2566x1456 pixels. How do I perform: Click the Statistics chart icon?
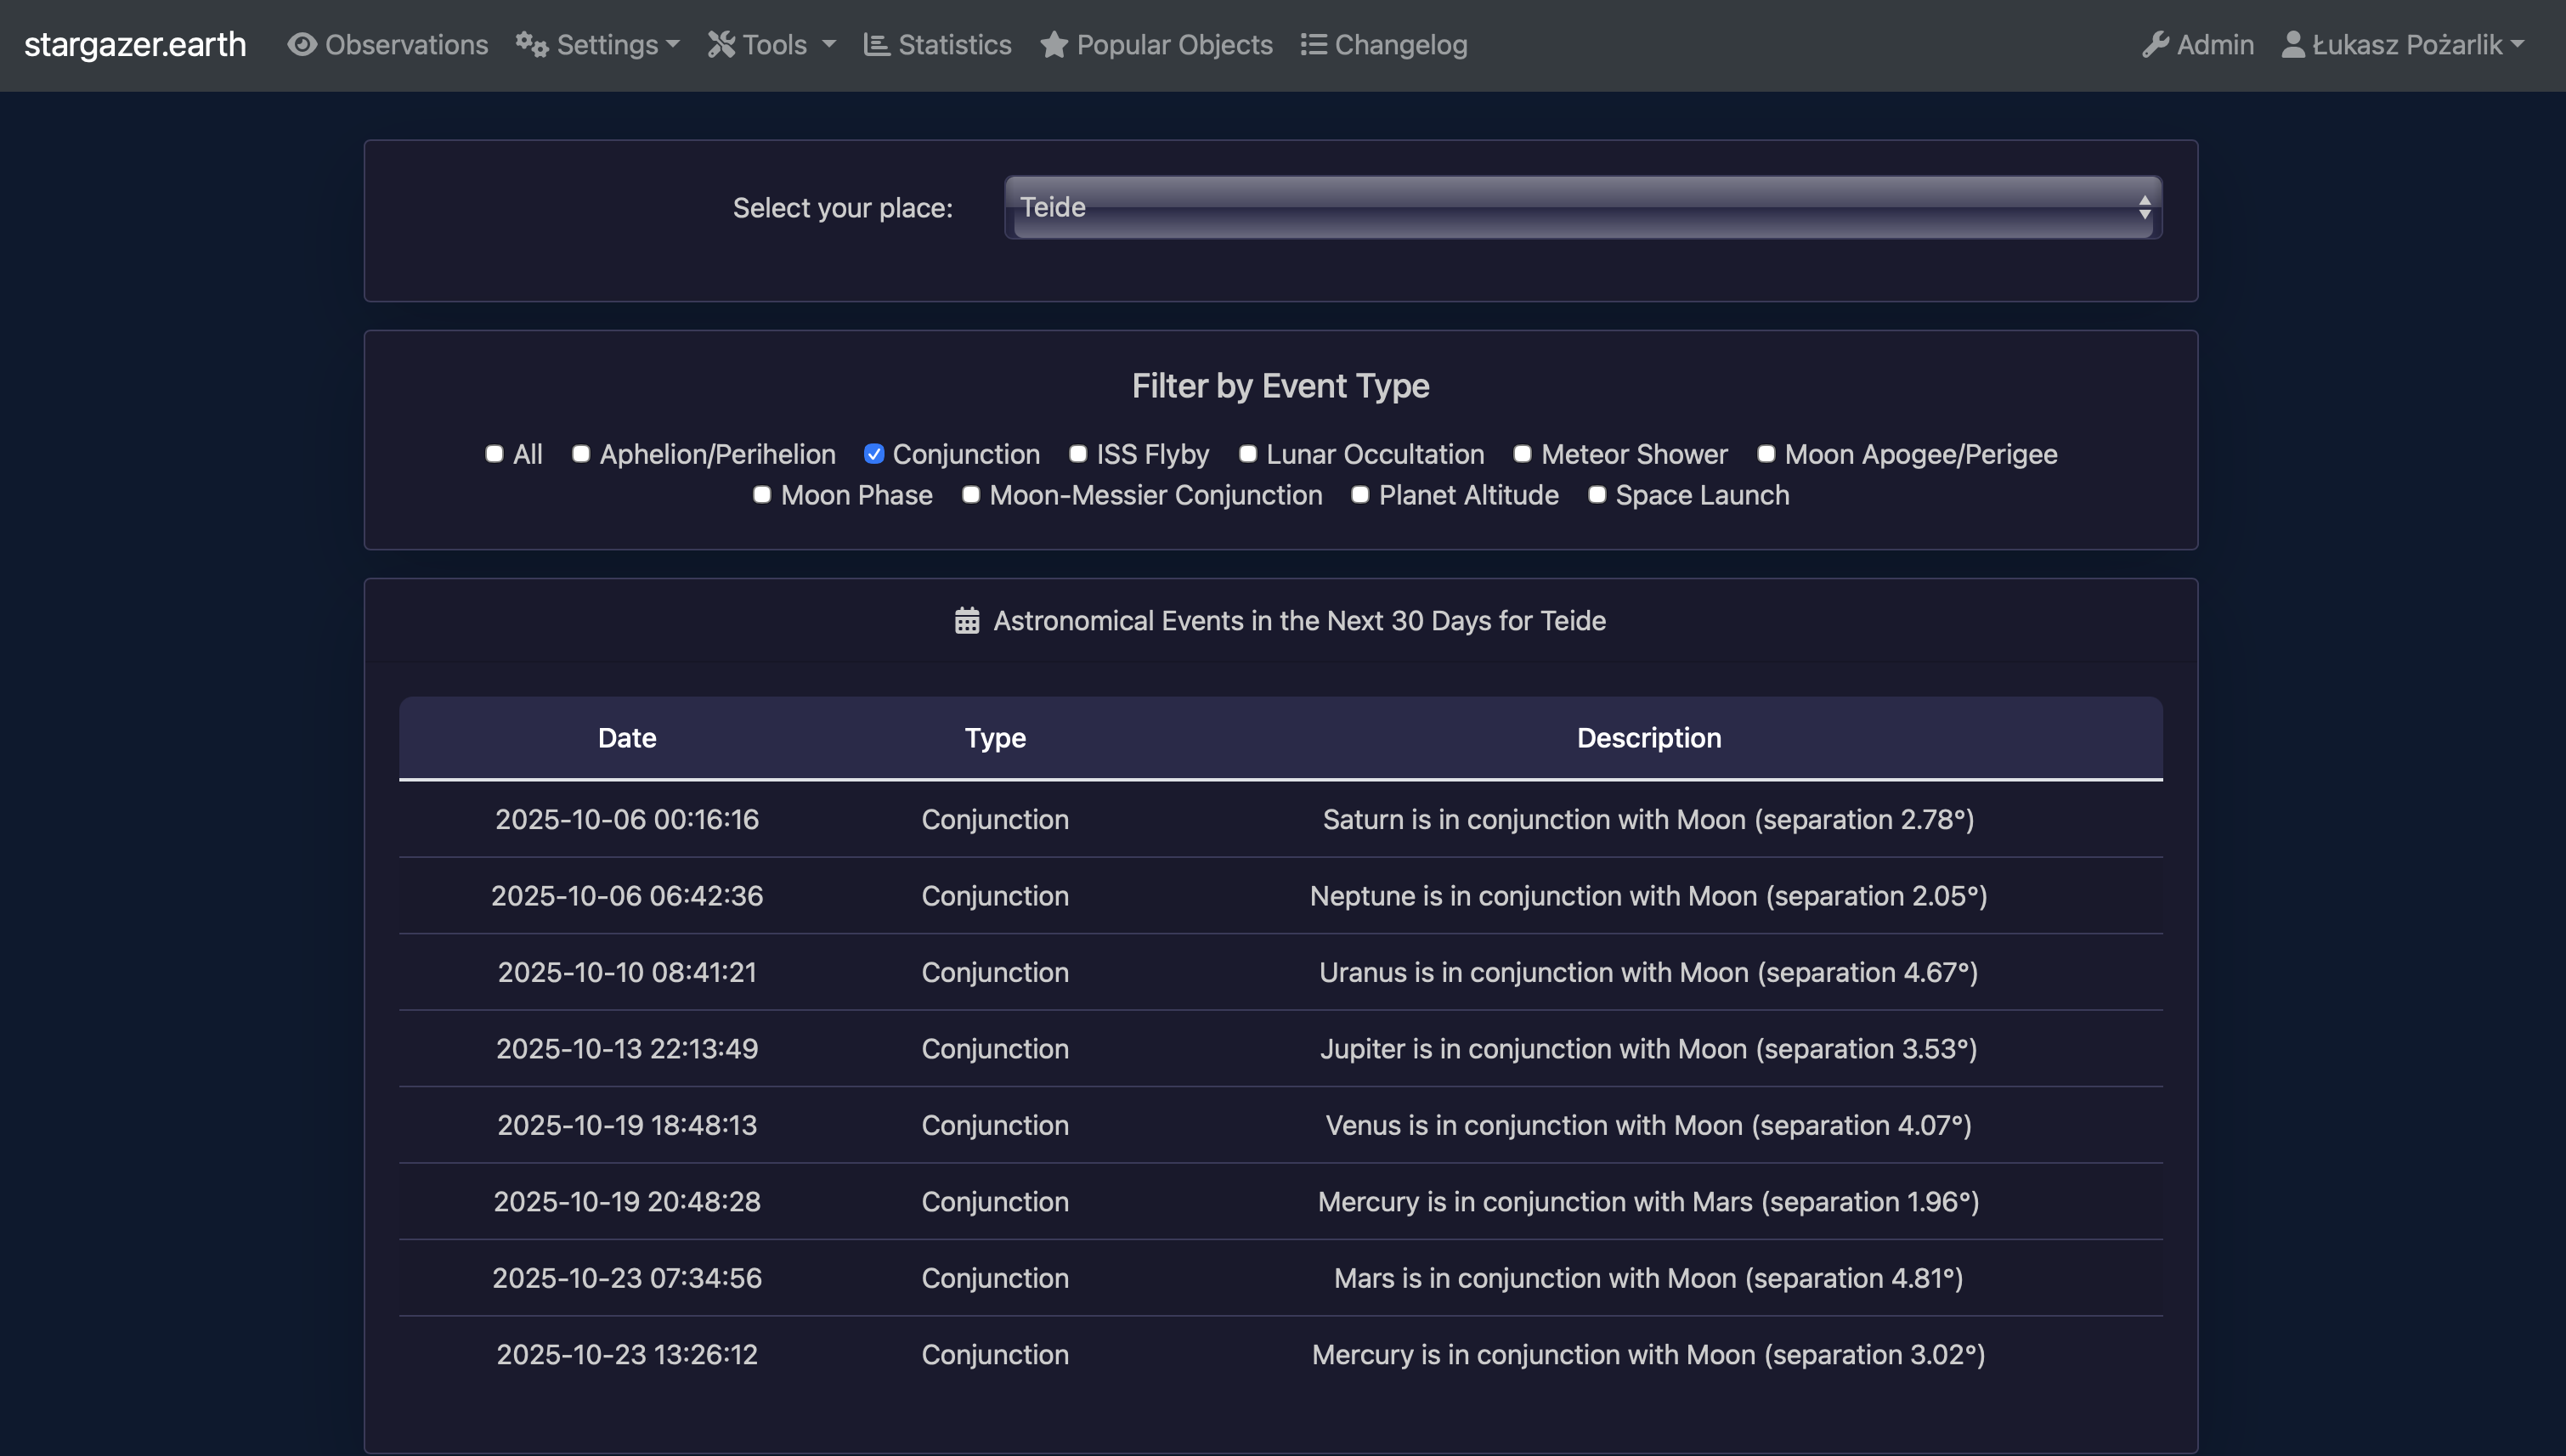pos(876,45)
